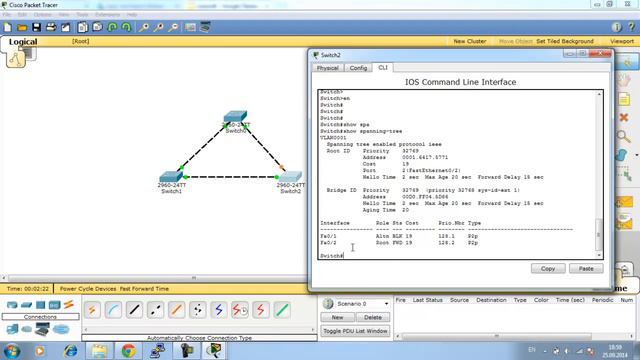Screen dimensions: 640x360
Task: Choose the Custom Made Devices category
Action: click(x=42, y=329)
